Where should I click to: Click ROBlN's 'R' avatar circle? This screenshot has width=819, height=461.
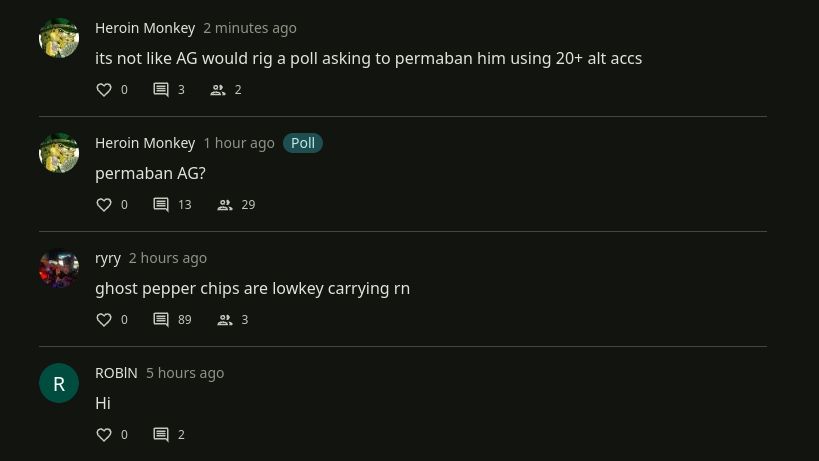[x=59, y=383]
